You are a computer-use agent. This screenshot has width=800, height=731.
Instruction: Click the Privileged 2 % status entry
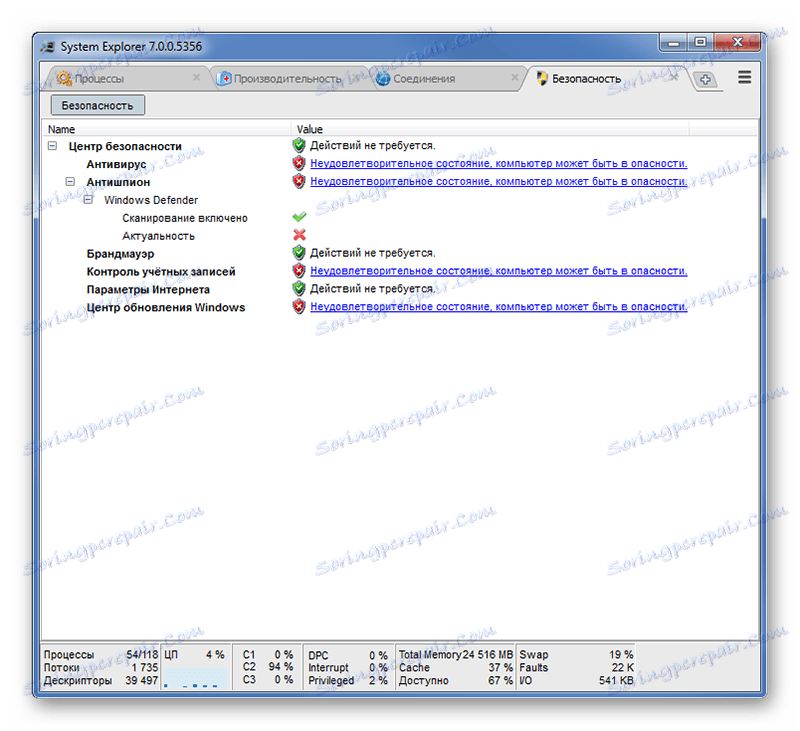[x=348, y=680]
